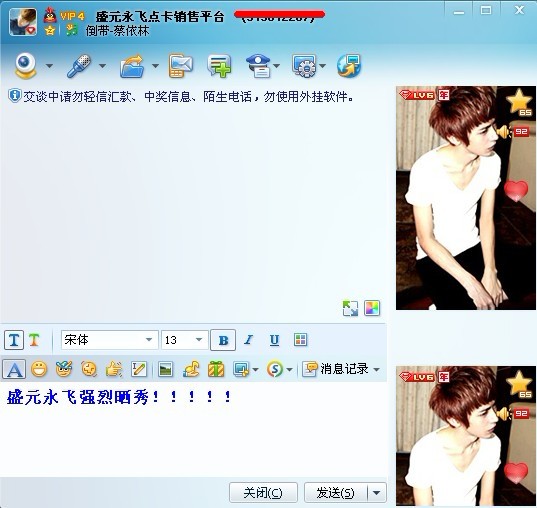Viewport: 537px width, 508px height.
Task: Expand the 消息记录 dropdown arrow
Action: click(x=377, y=370)
